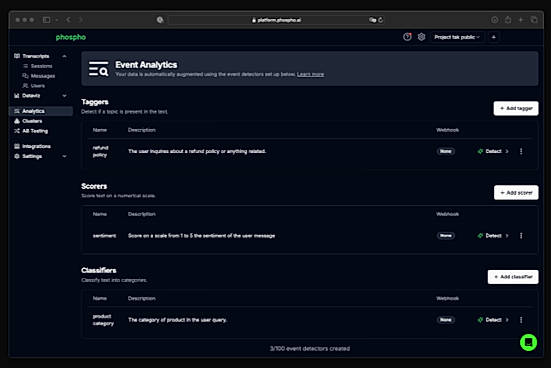Run Detect for refund policy tagger
The image size is (551, 368).
[x=493, y=151]
